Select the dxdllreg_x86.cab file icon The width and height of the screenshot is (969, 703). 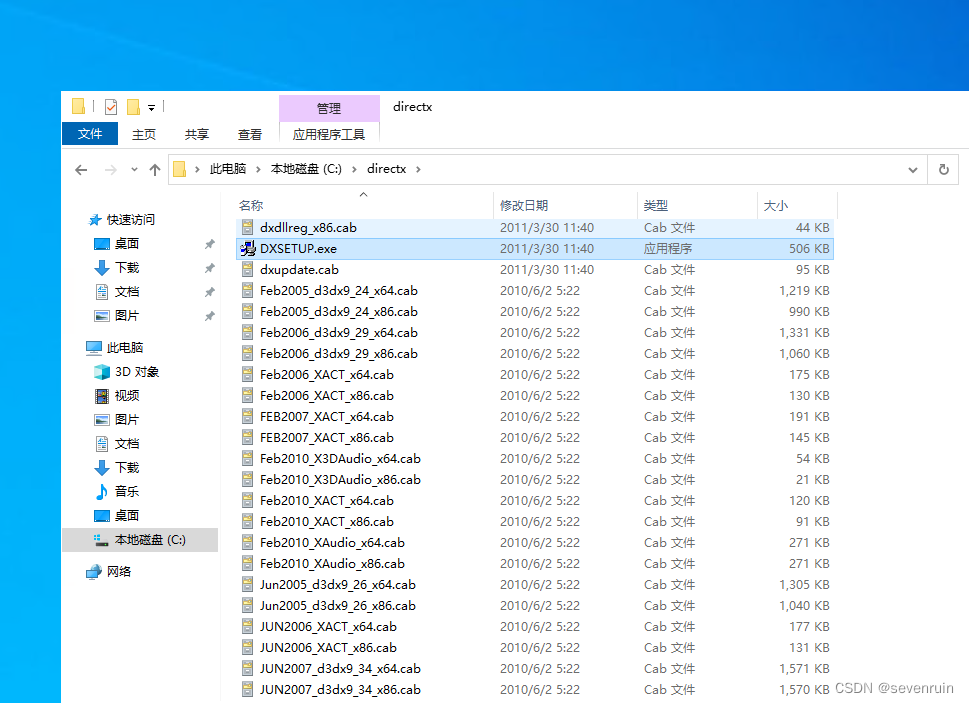pos(248,228)
